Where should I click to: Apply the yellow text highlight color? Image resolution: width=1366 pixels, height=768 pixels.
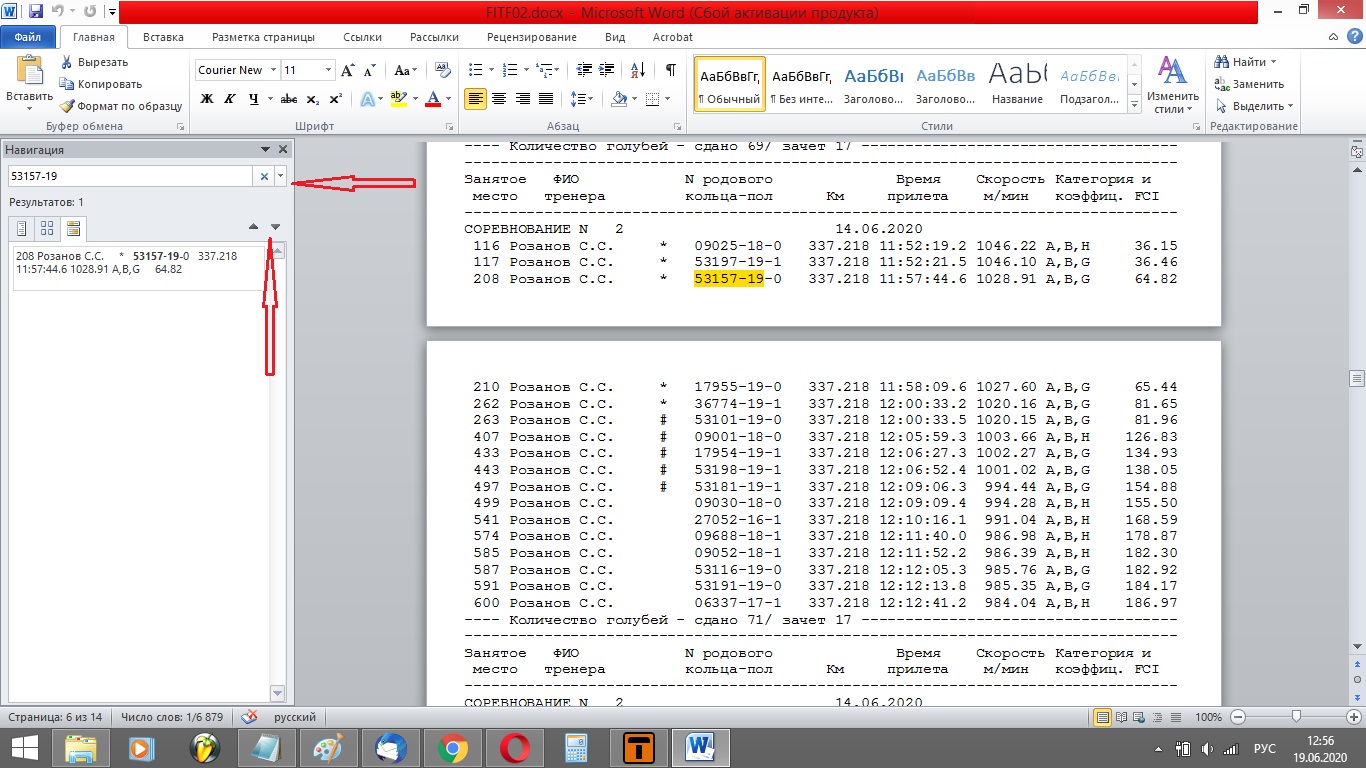[x=399, y=99]
